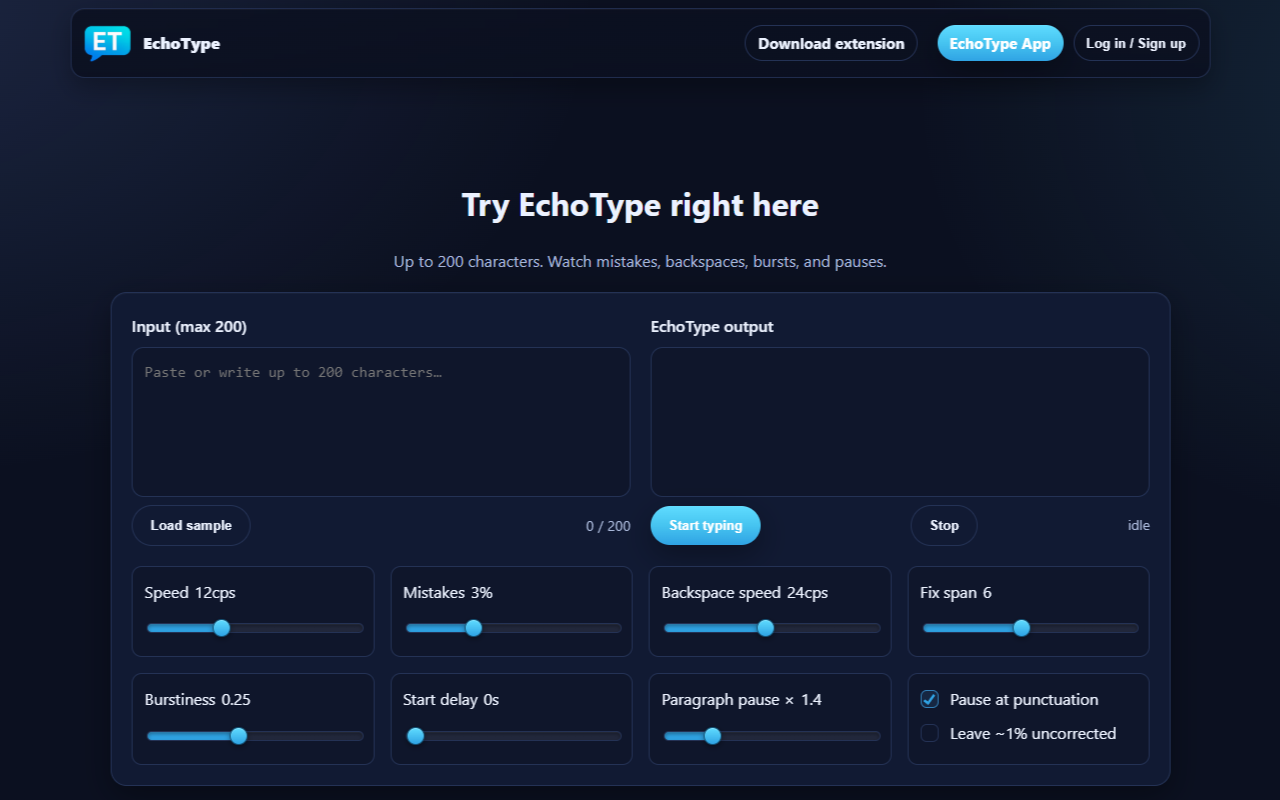Screen dimensions: 1280x800
Task: Start typing simulation
Action: point(706,525)
